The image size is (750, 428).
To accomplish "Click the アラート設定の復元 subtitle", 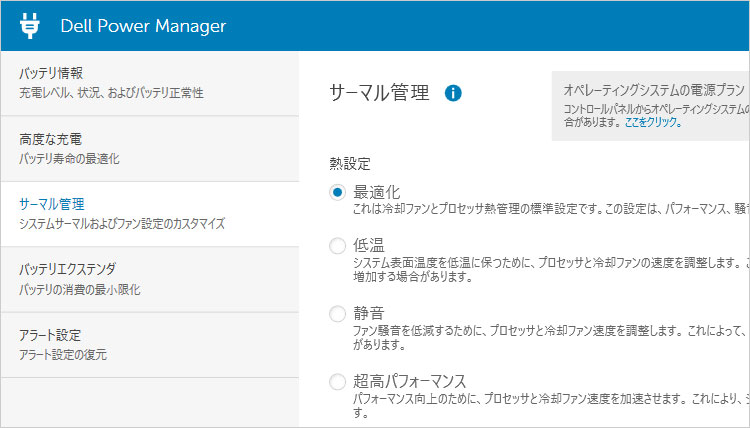I will [x=63, y=354].
